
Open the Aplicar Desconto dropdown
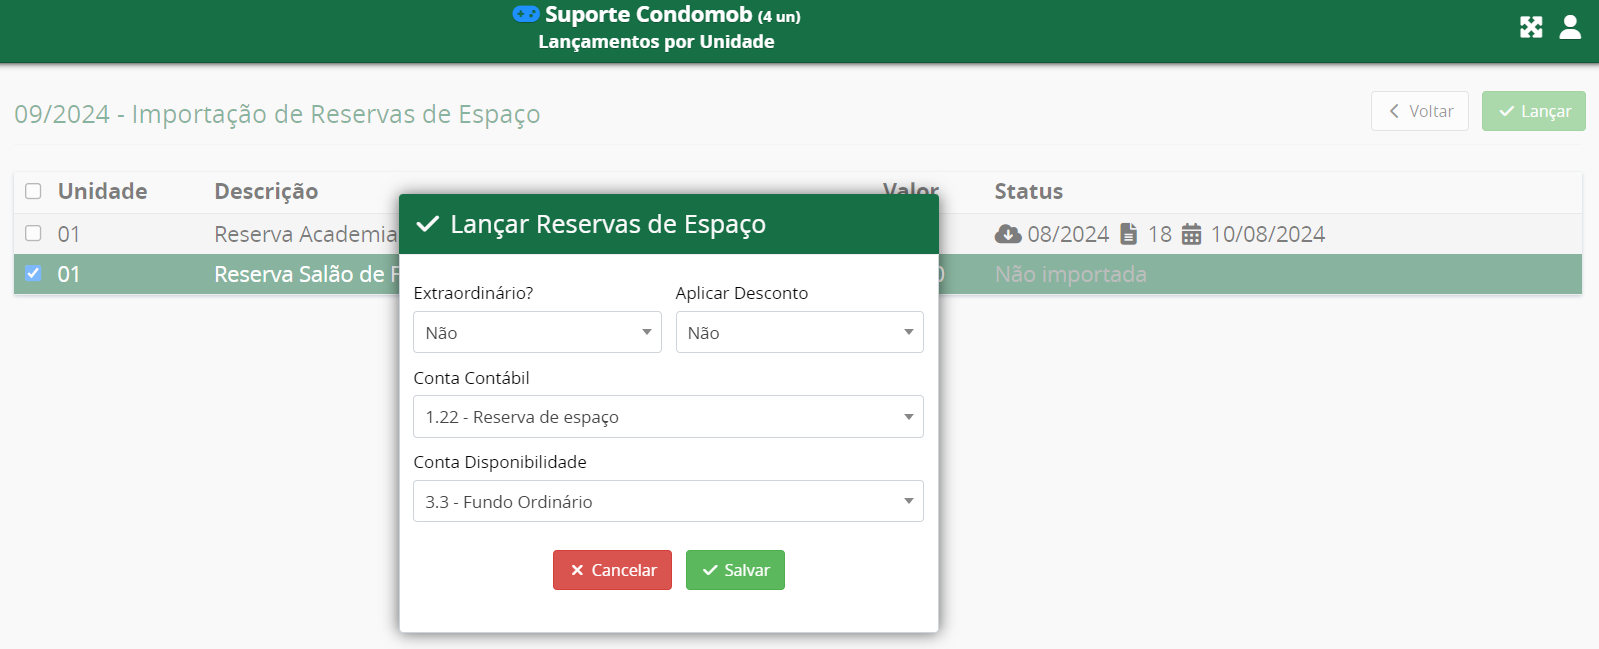tap(799, 332)
